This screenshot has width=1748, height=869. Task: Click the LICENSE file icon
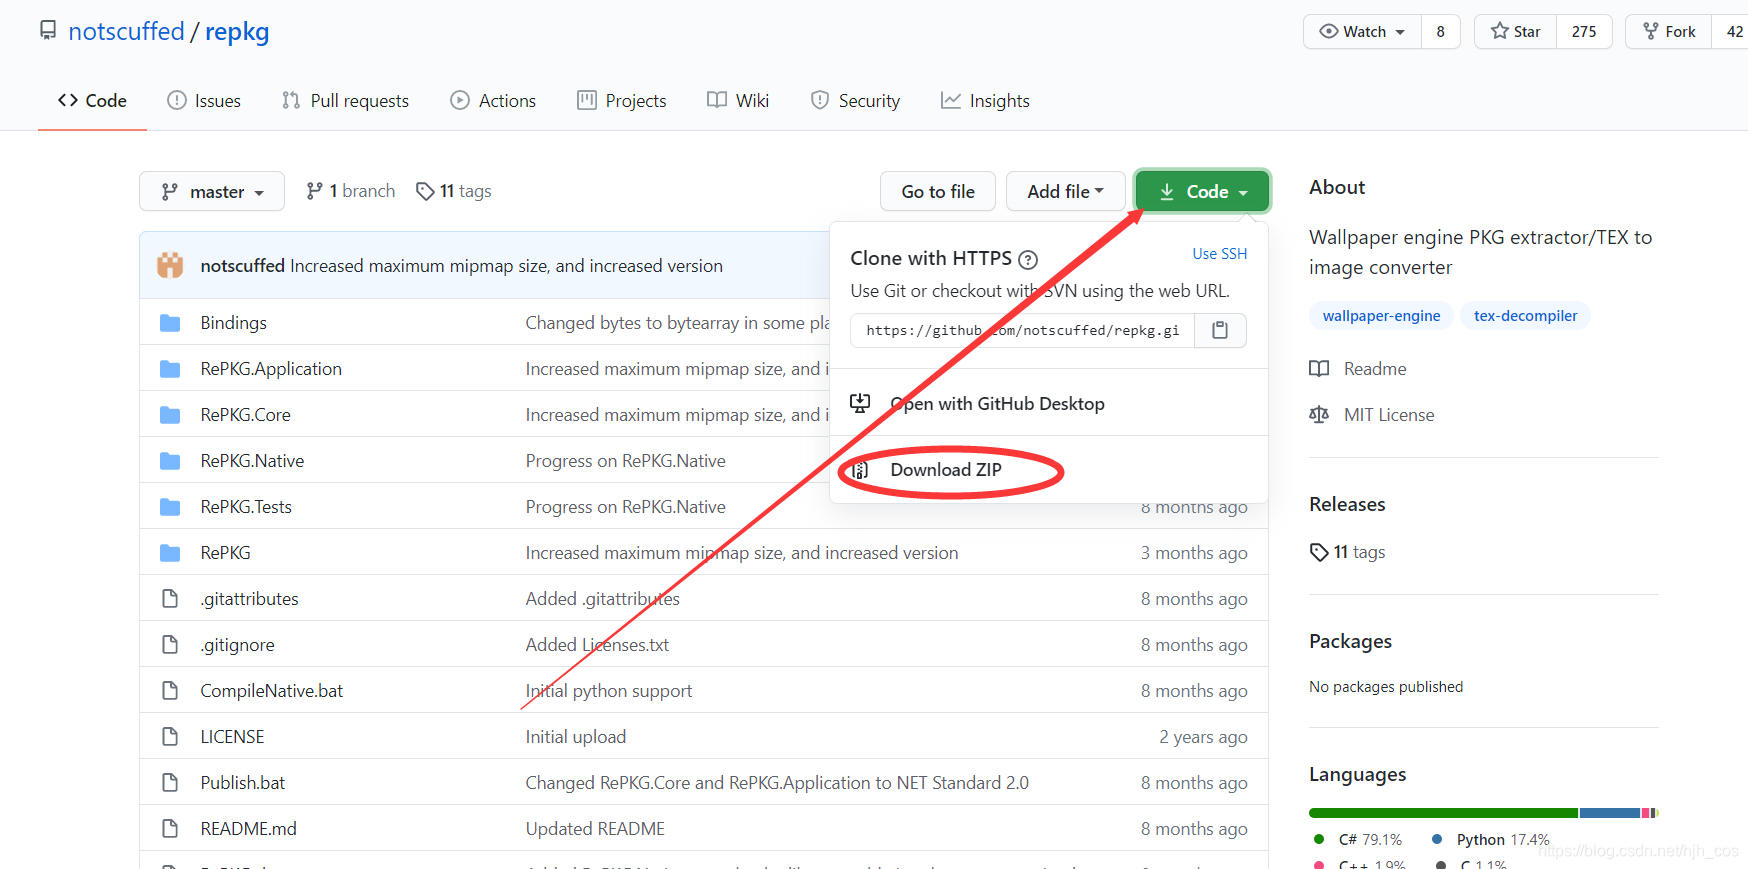(x=170, y=737)
